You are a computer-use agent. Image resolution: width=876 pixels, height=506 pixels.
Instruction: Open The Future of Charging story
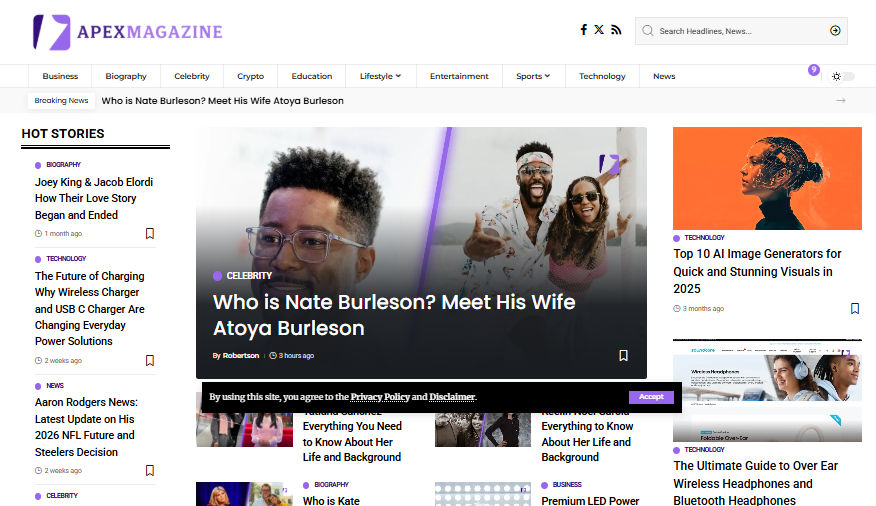coord(89,308)
